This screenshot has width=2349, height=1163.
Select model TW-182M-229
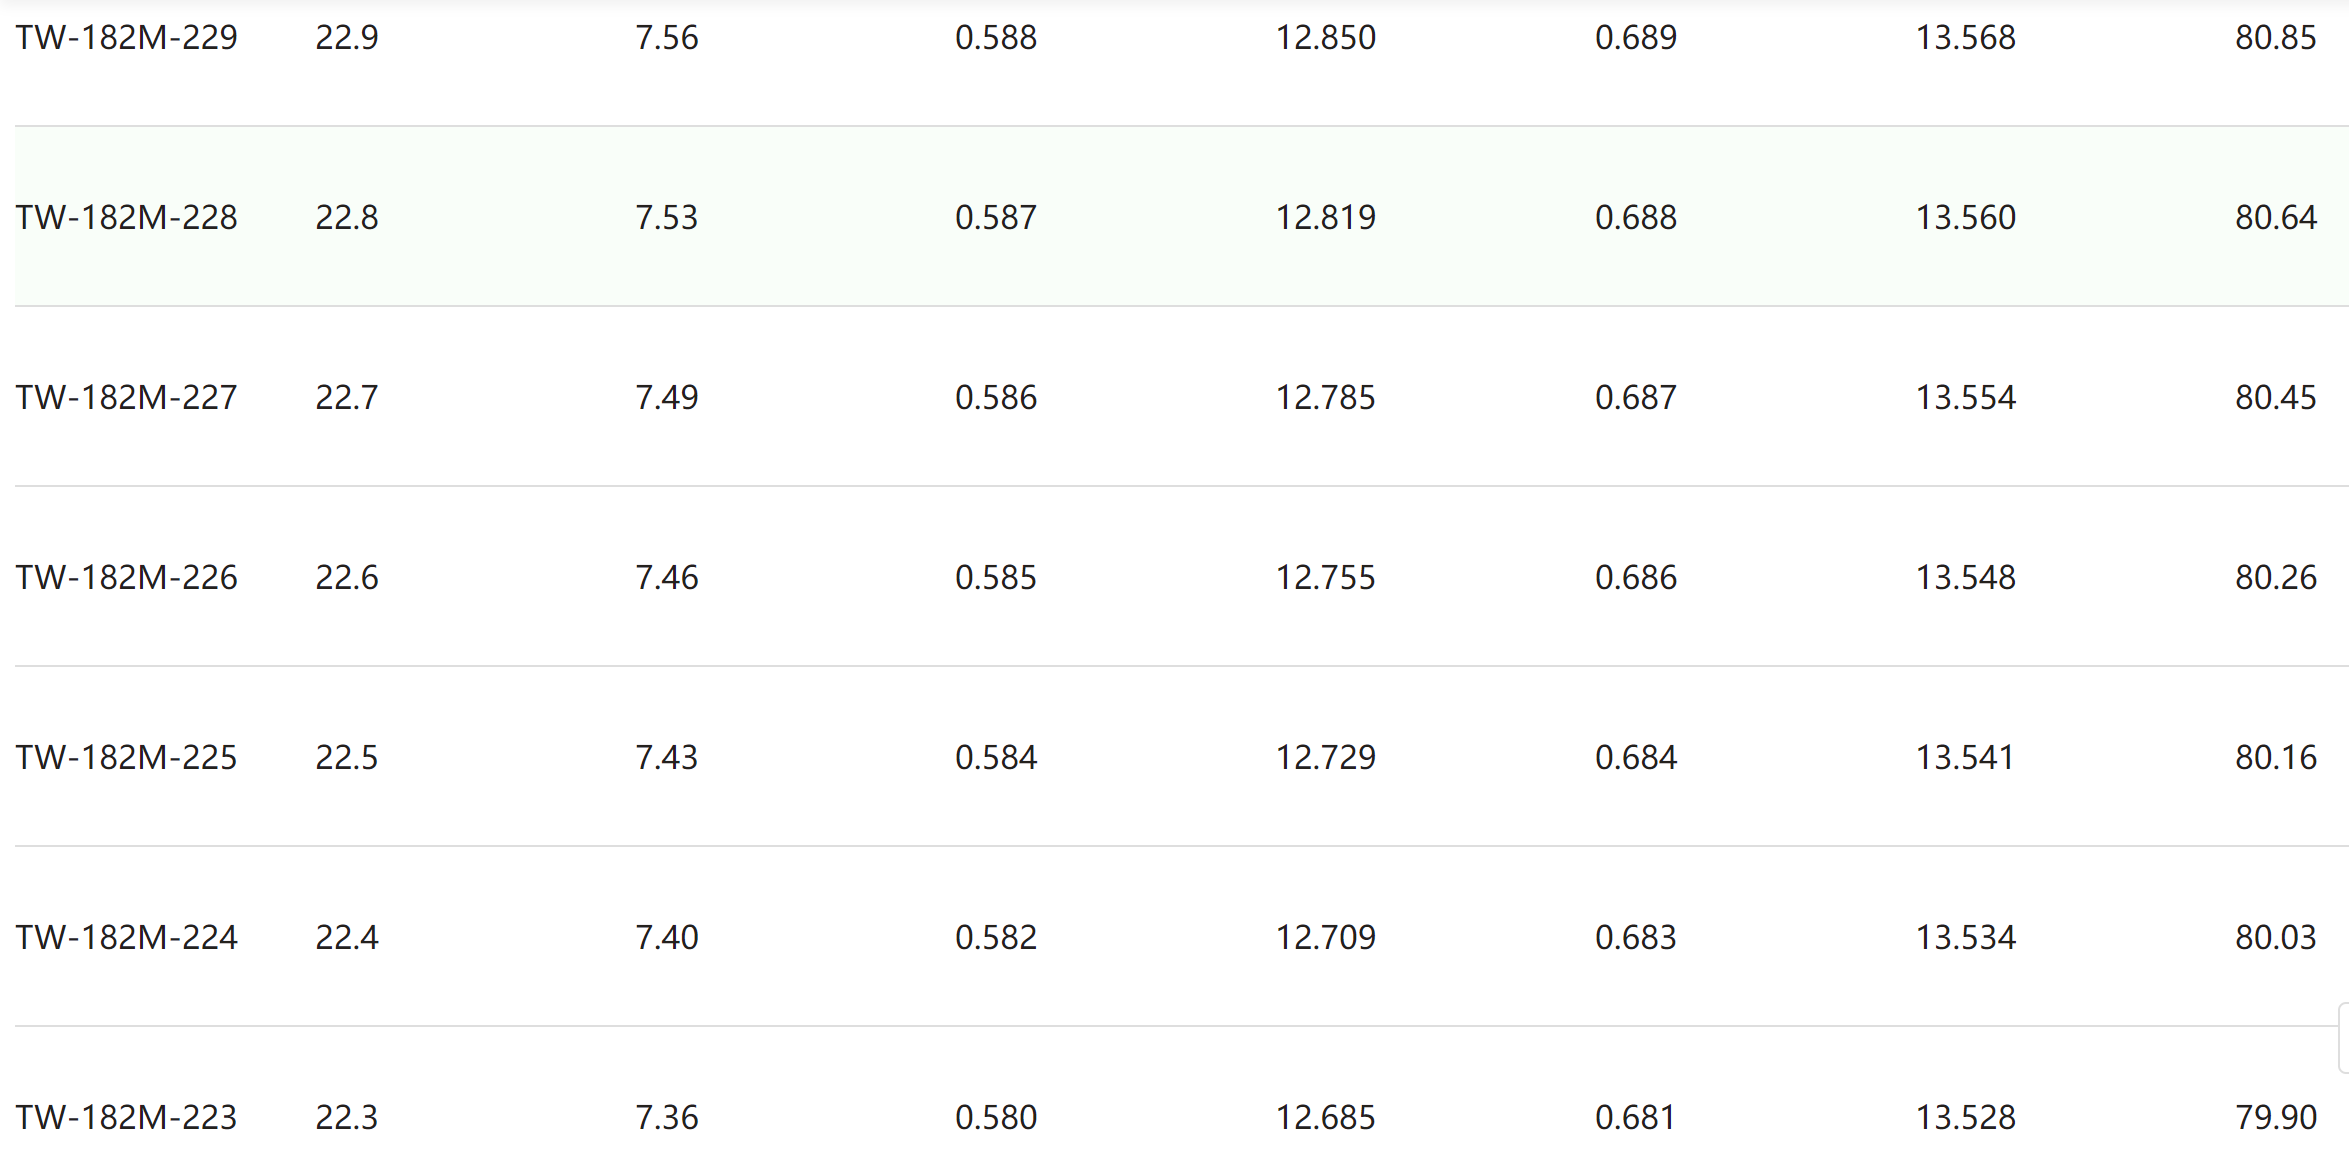pos(126,38)
